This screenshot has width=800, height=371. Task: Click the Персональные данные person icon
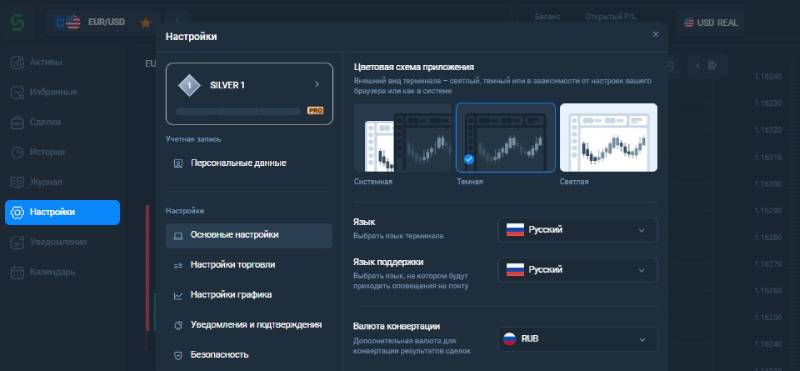178,164
